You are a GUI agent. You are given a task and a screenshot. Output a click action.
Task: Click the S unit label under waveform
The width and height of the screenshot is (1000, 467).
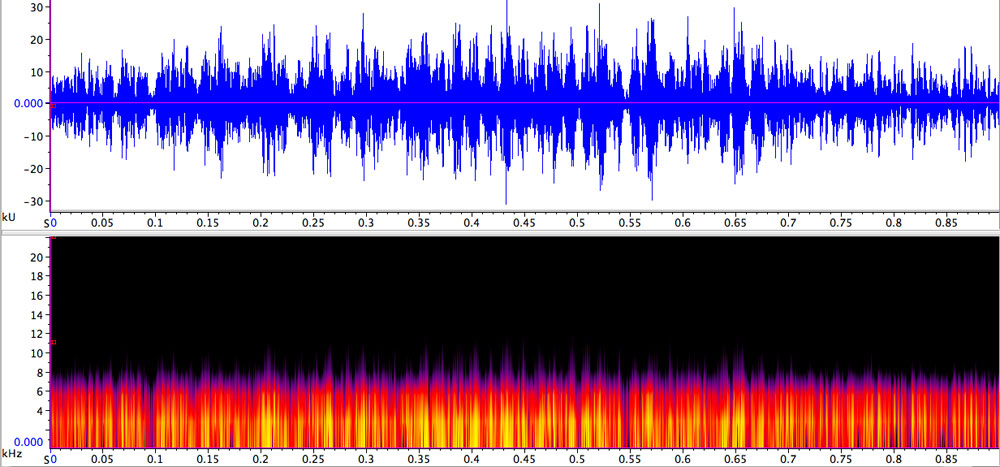pos(47,224)
